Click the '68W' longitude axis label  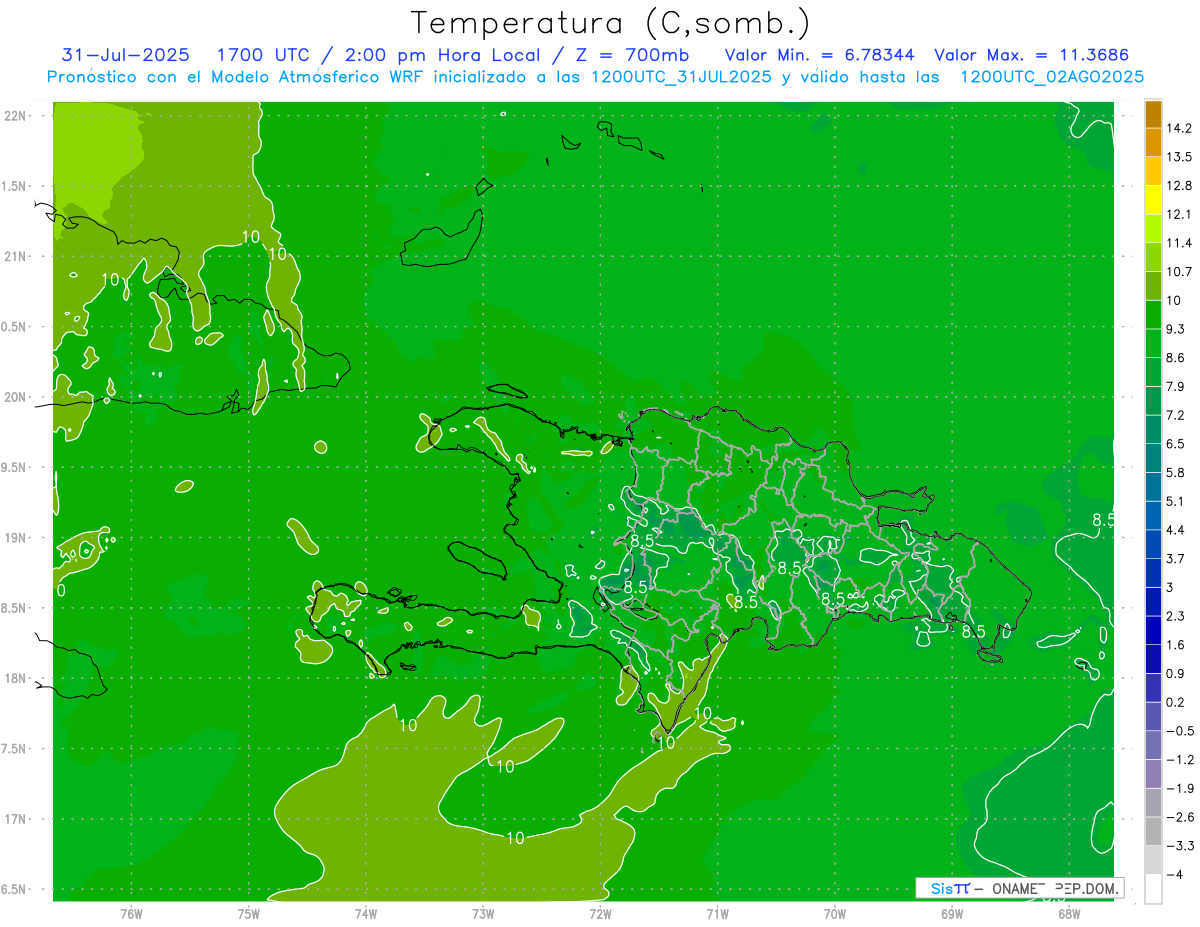pos(1069,913)
